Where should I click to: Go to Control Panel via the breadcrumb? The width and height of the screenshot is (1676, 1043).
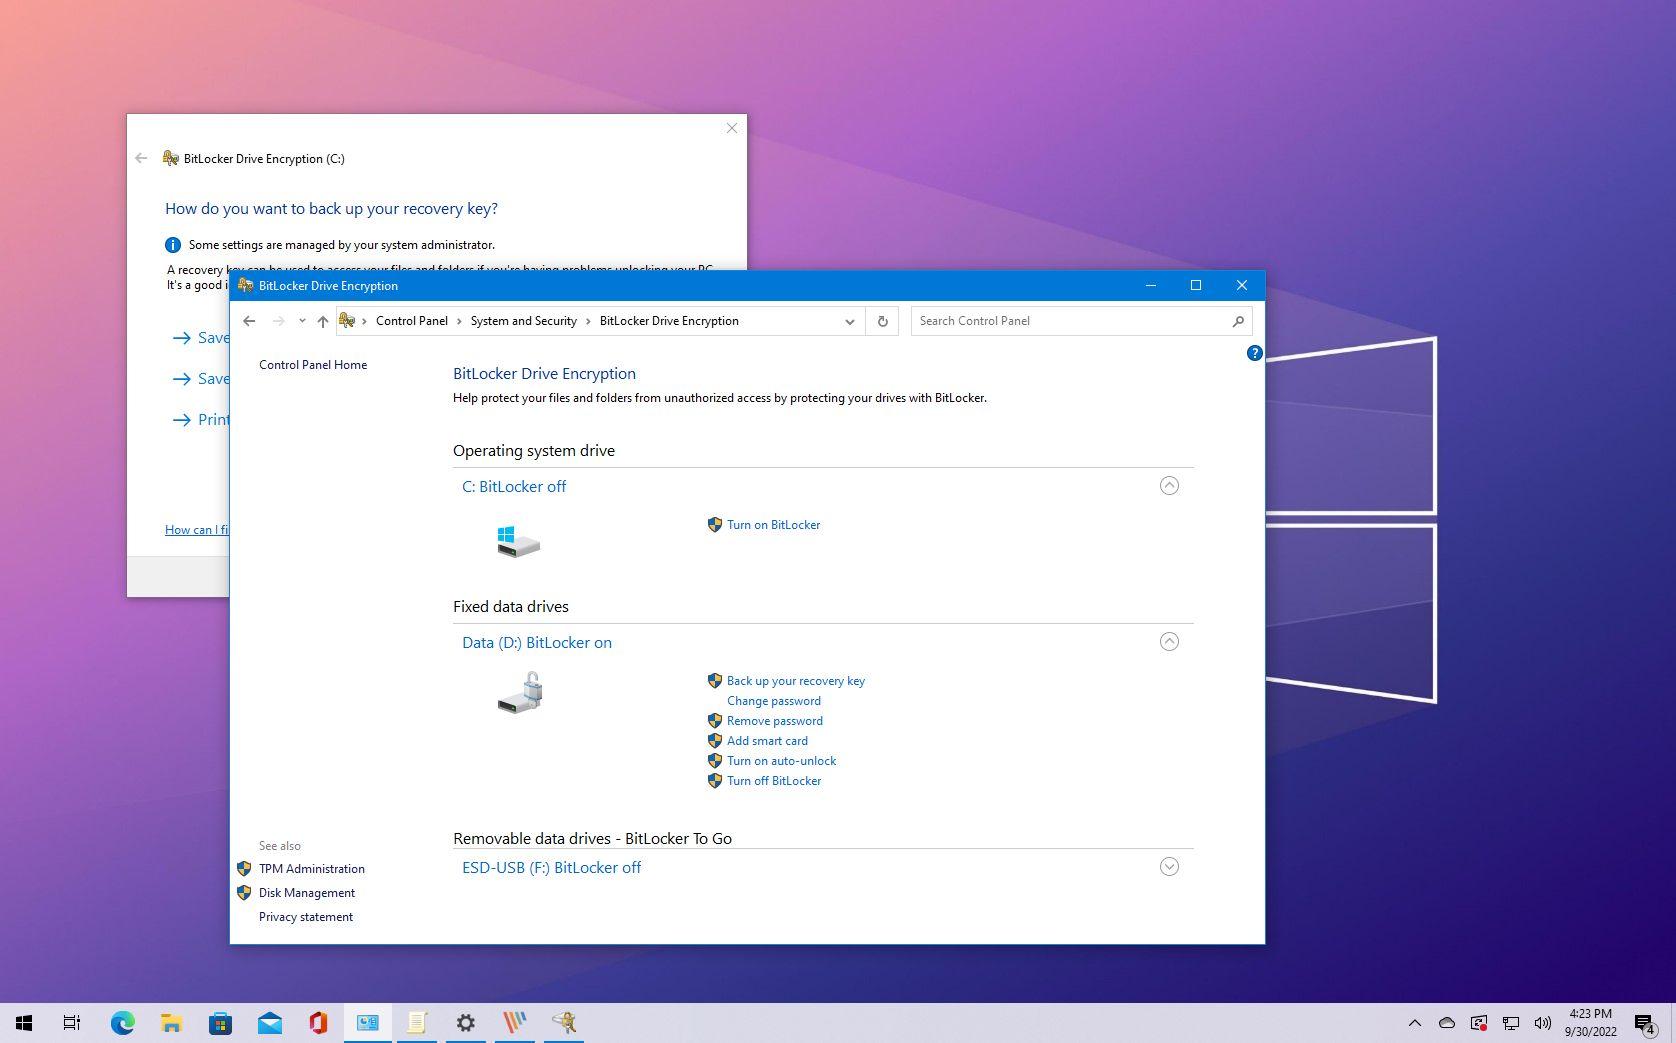[411, 321]
